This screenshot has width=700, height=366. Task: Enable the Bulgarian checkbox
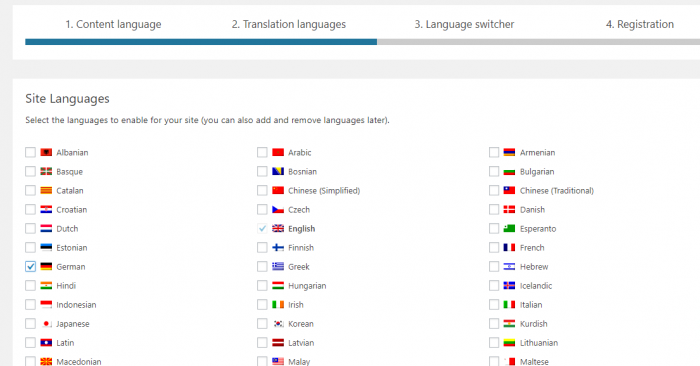pos(494,171)
